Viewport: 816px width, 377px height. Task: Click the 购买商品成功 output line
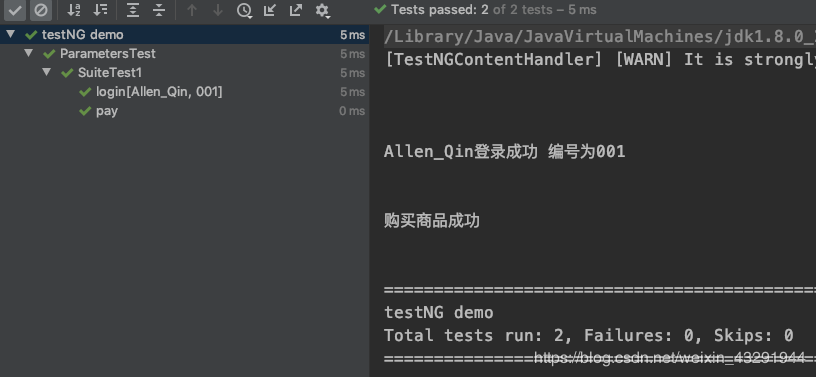point(431,221)
